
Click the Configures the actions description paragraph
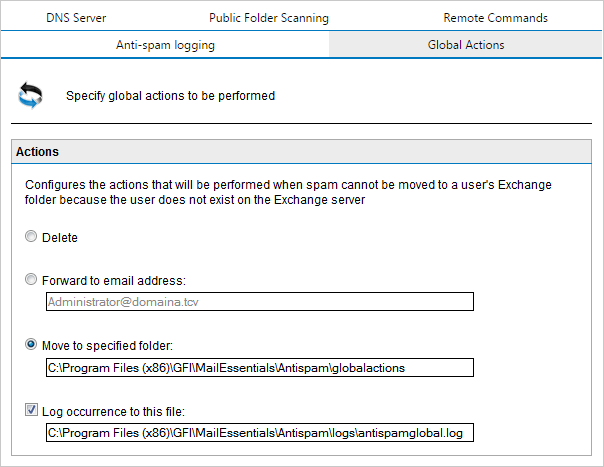pyautogui.click(x=288, y=192)
